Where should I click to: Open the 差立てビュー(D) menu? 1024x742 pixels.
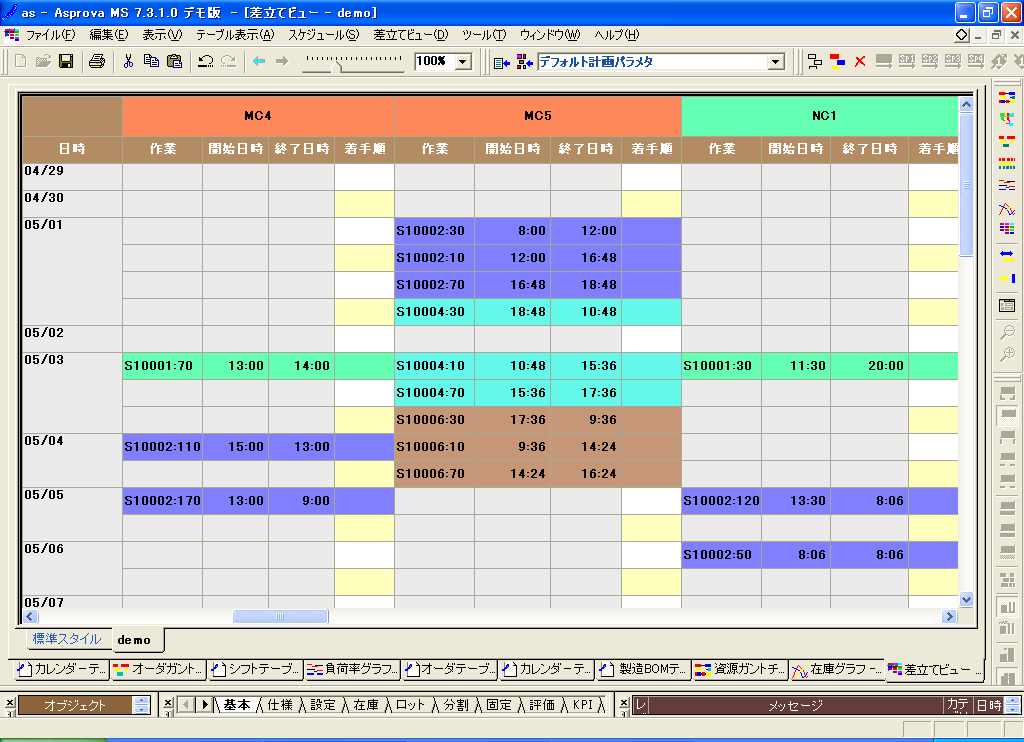click(x=410, y=35)
